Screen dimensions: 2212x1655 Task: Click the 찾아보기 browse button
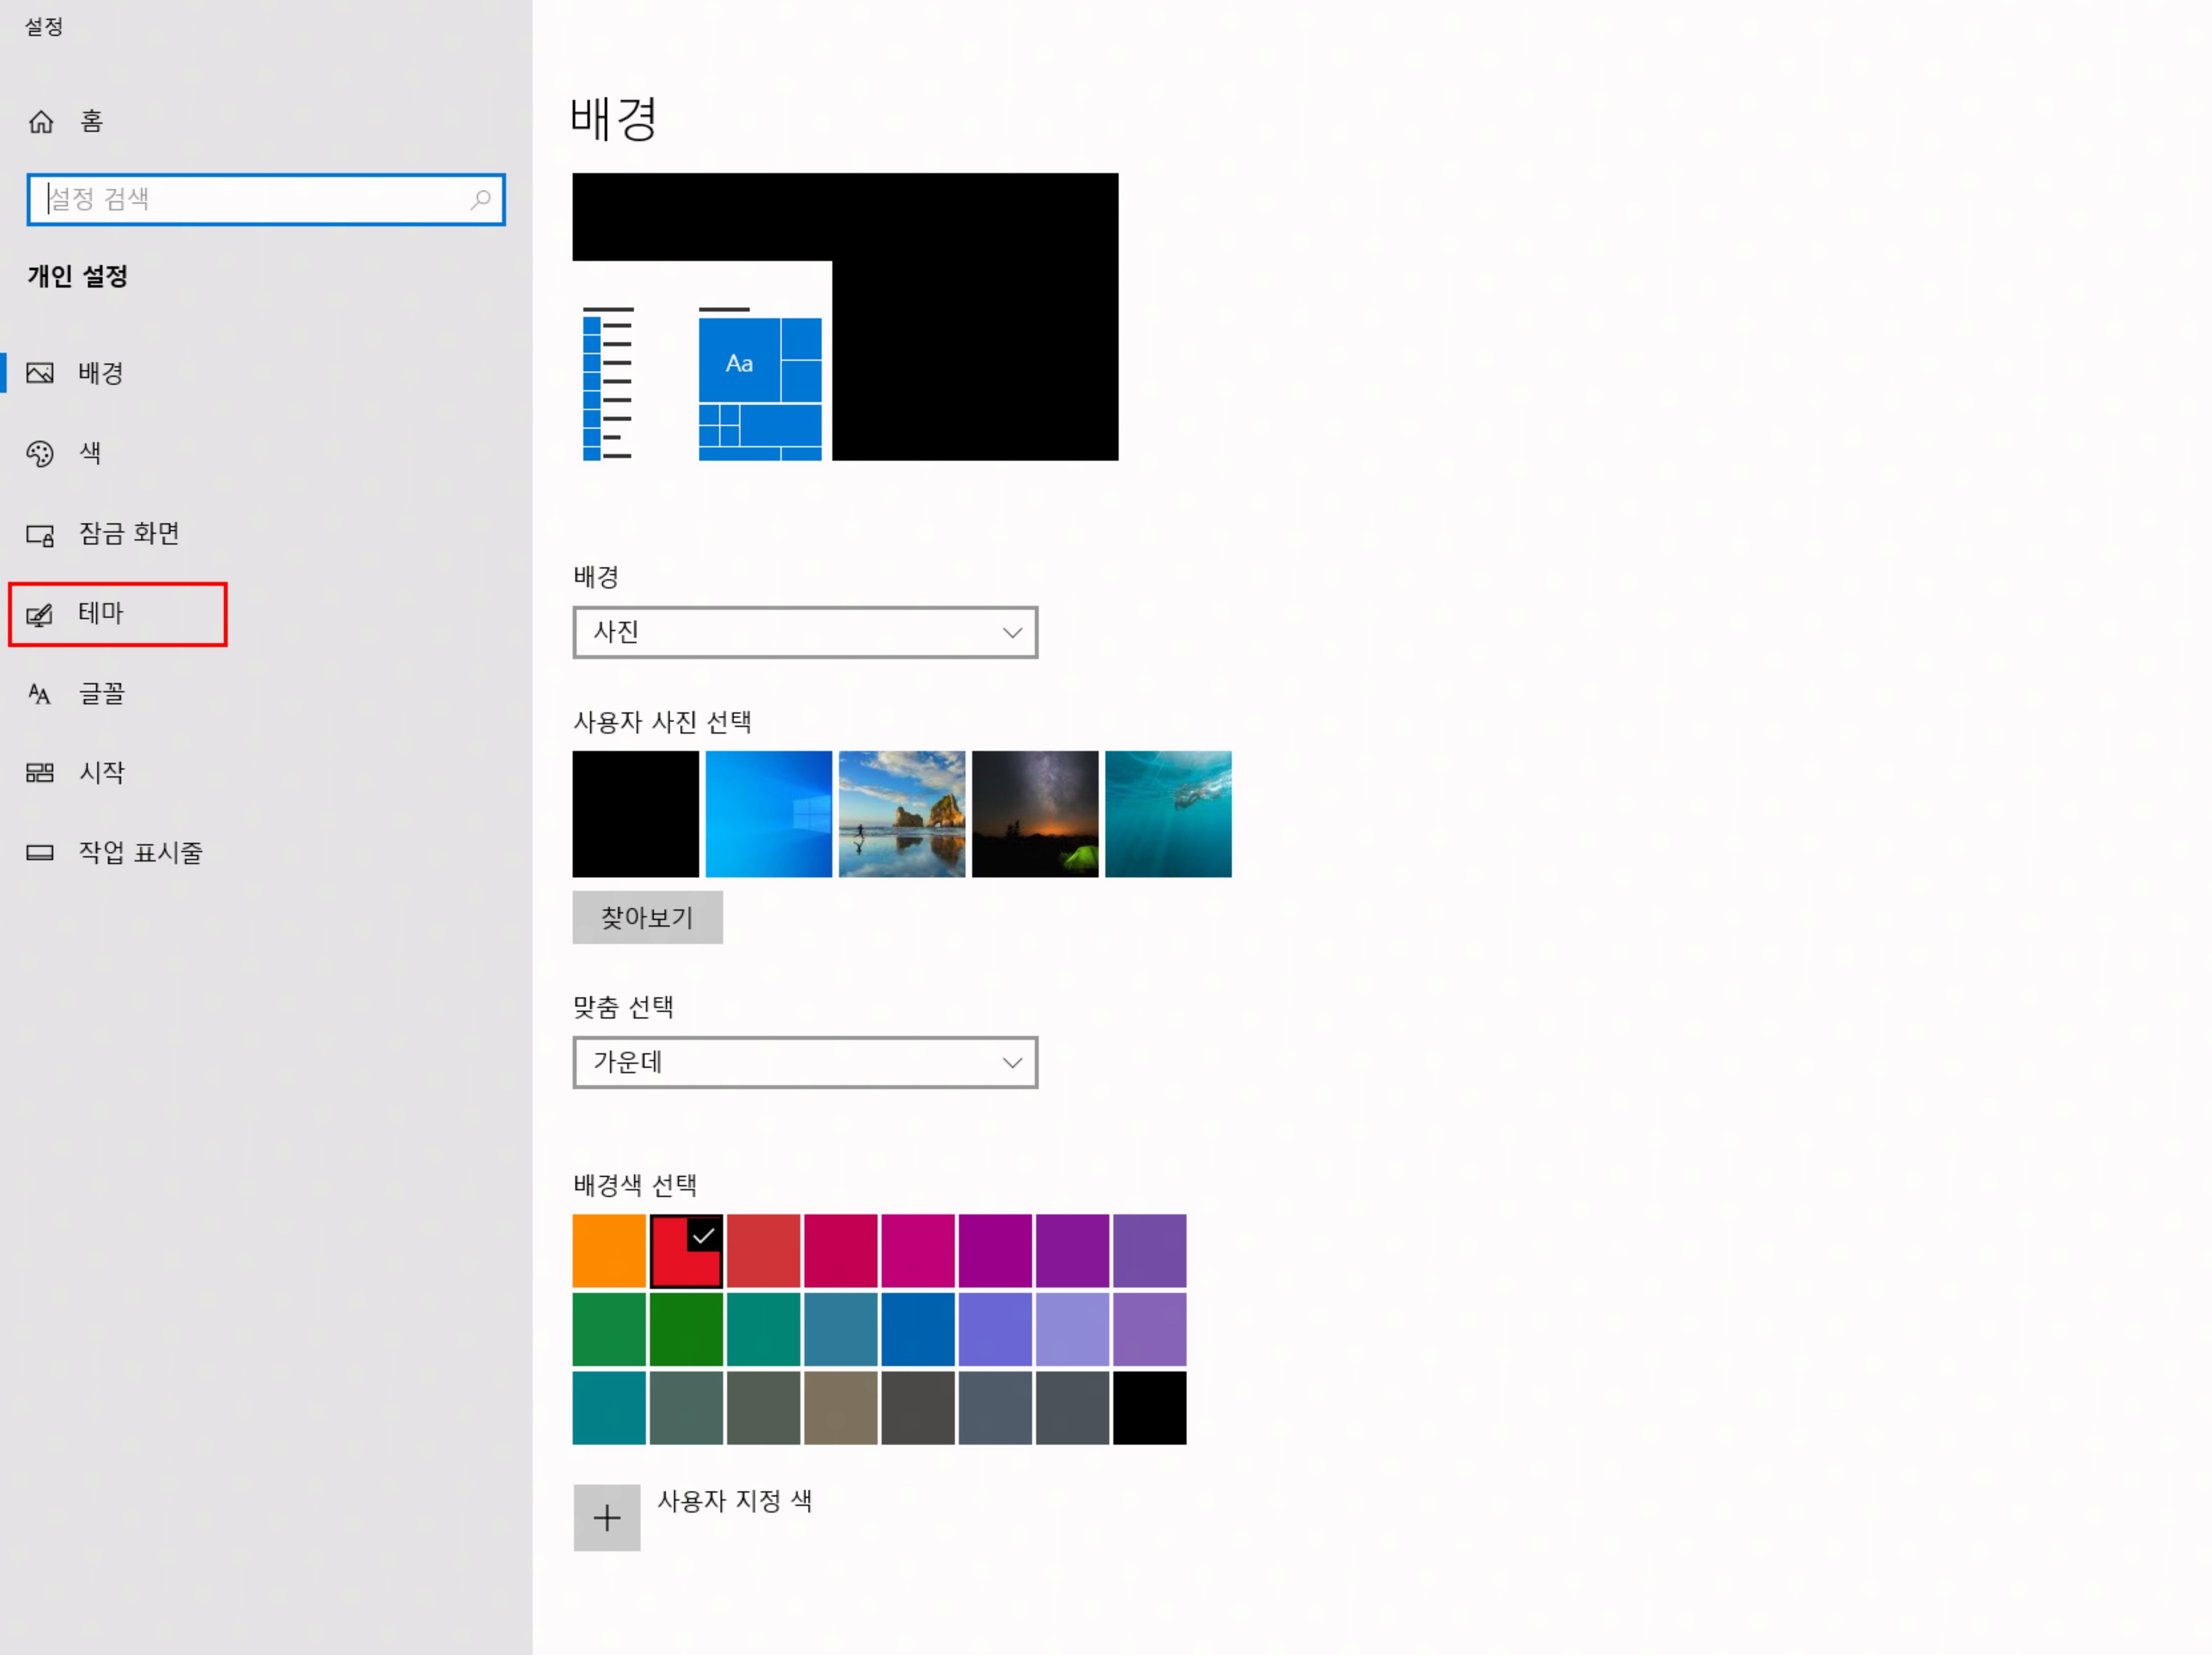pyautogui.click(x=647, y=917)
